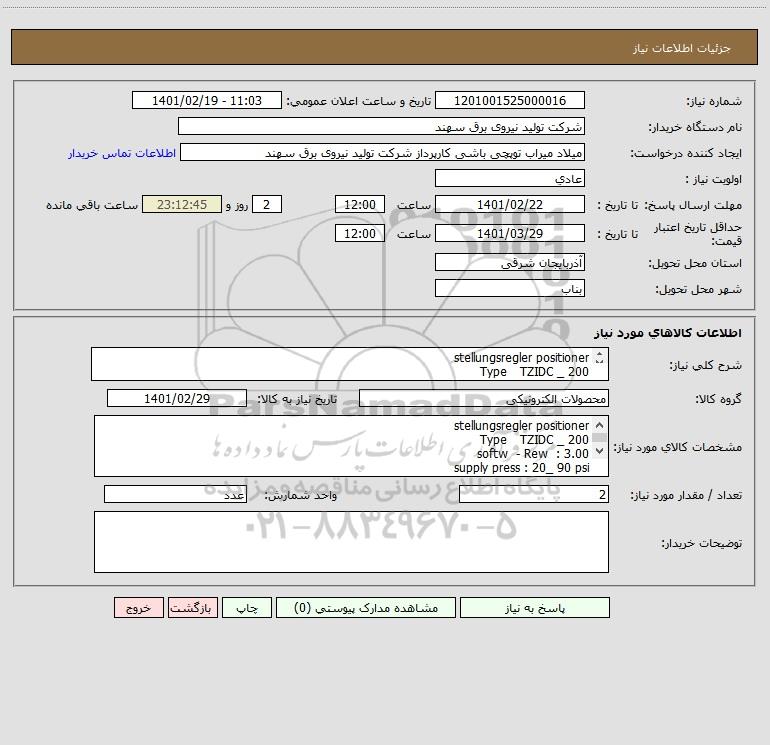
Task: Click the پاسخ به نیاز button
Action: point(534,607)
